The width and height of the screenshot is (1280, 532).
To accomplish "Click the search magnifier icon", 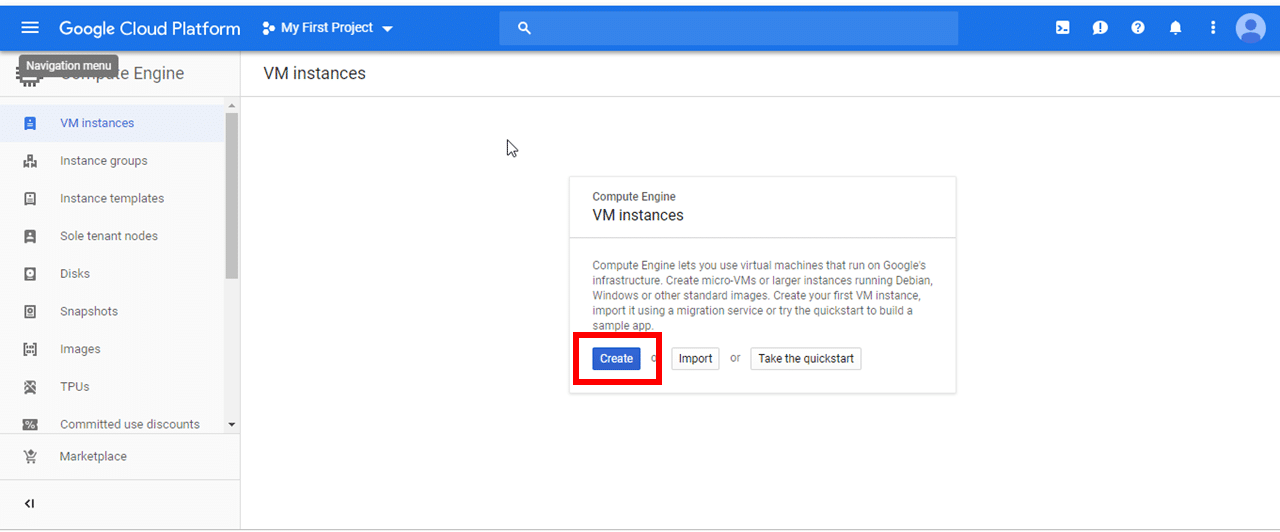I will (524, 28).
